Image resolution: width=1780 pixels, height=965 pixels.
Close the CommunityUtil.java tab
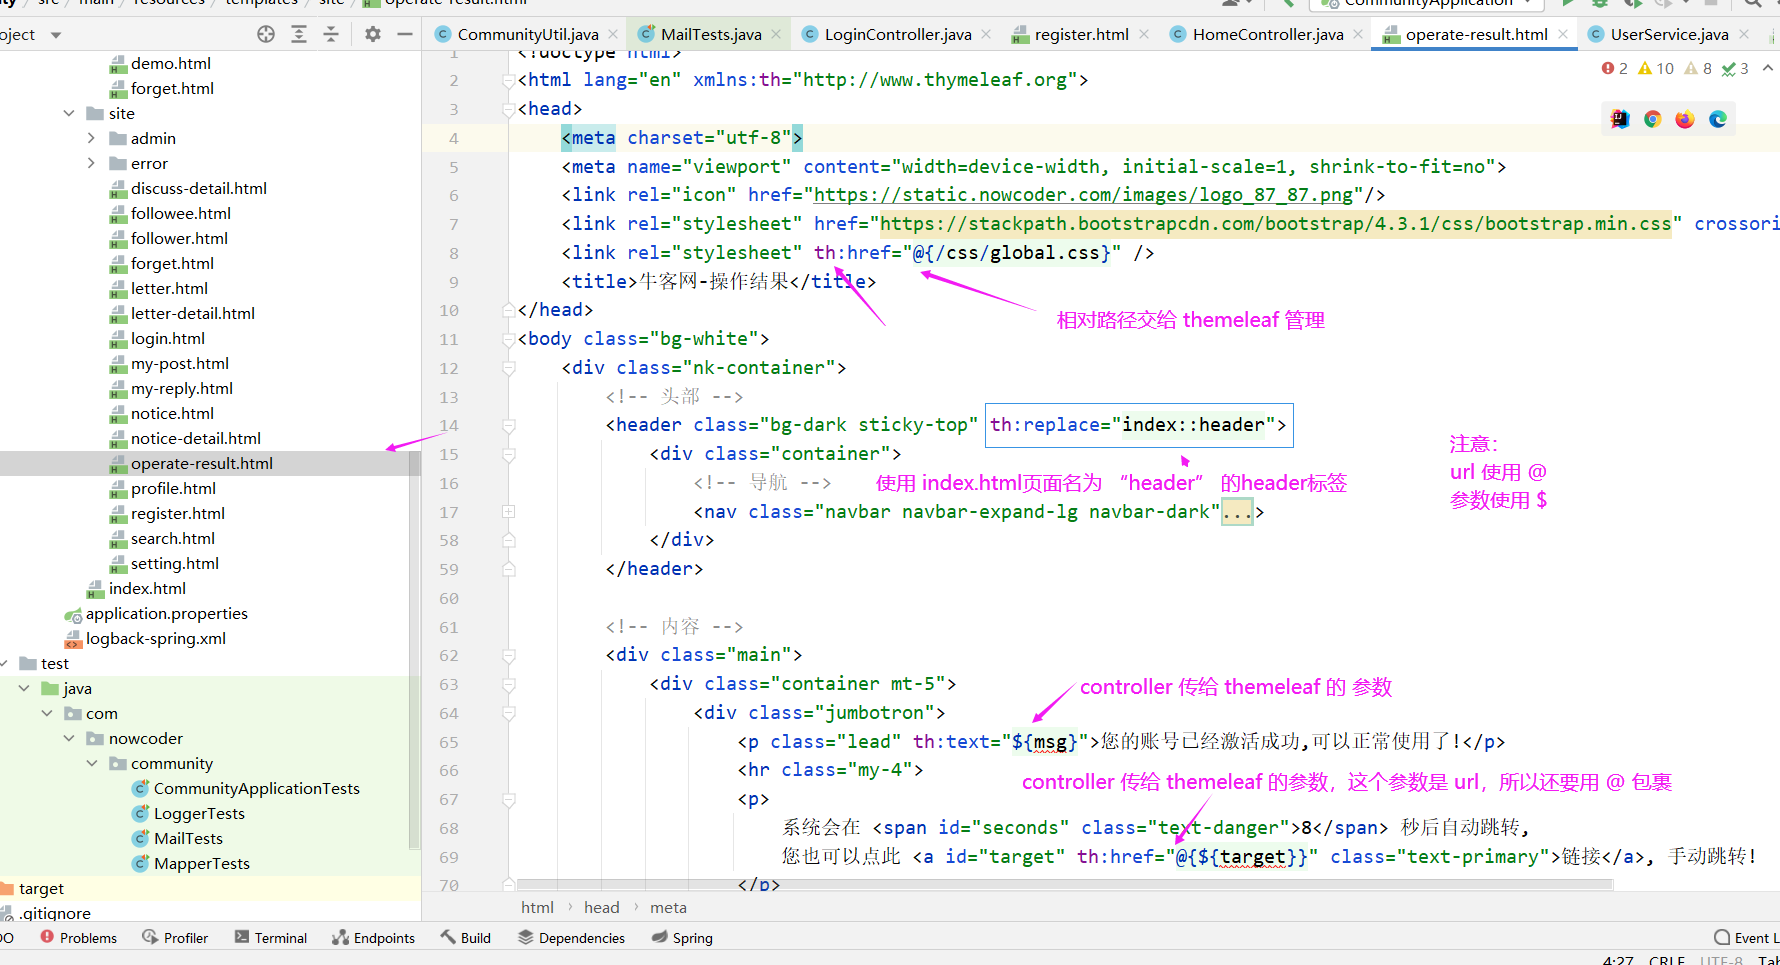tap(613, 34)
